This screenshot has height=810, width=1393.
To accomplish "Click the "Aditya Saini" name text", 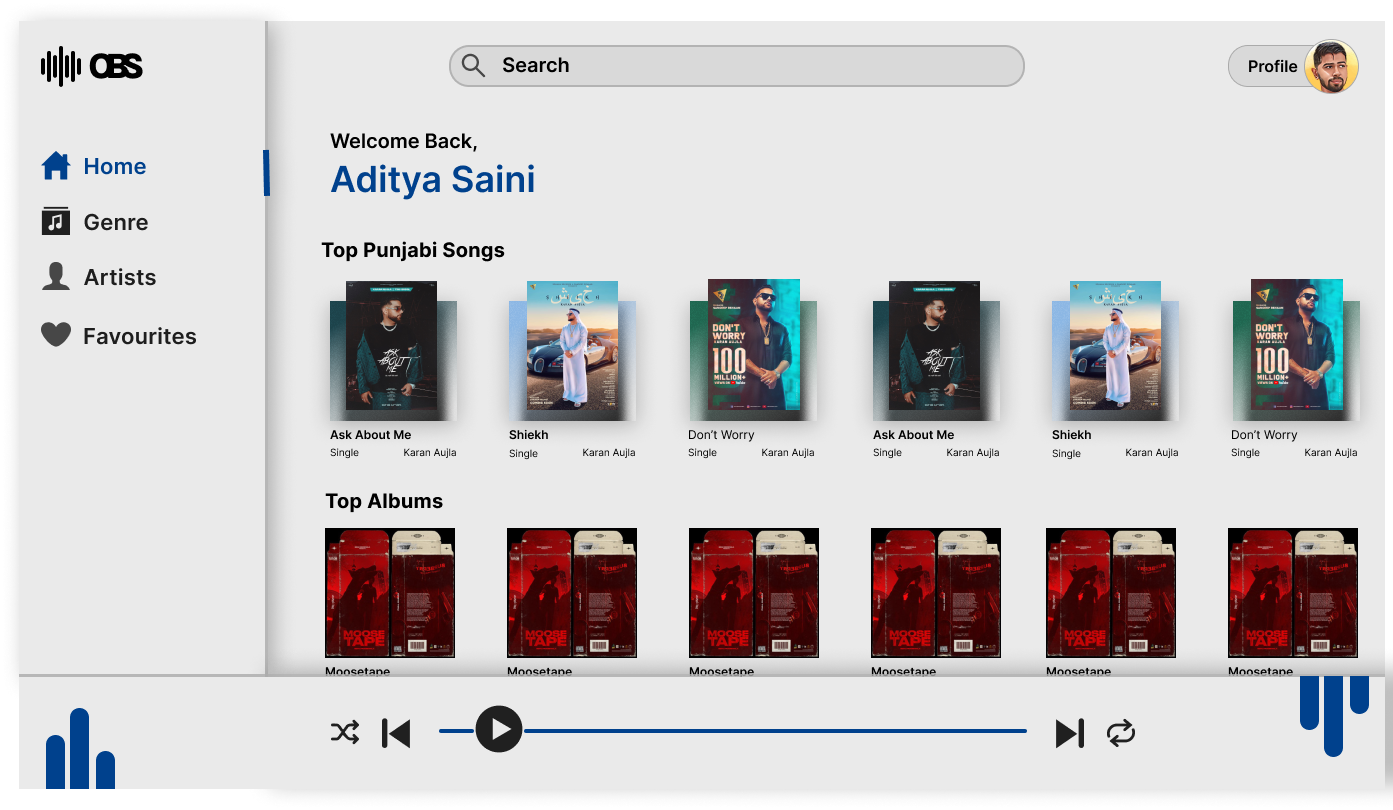I will pyautogui.click(x=433, y=180).
